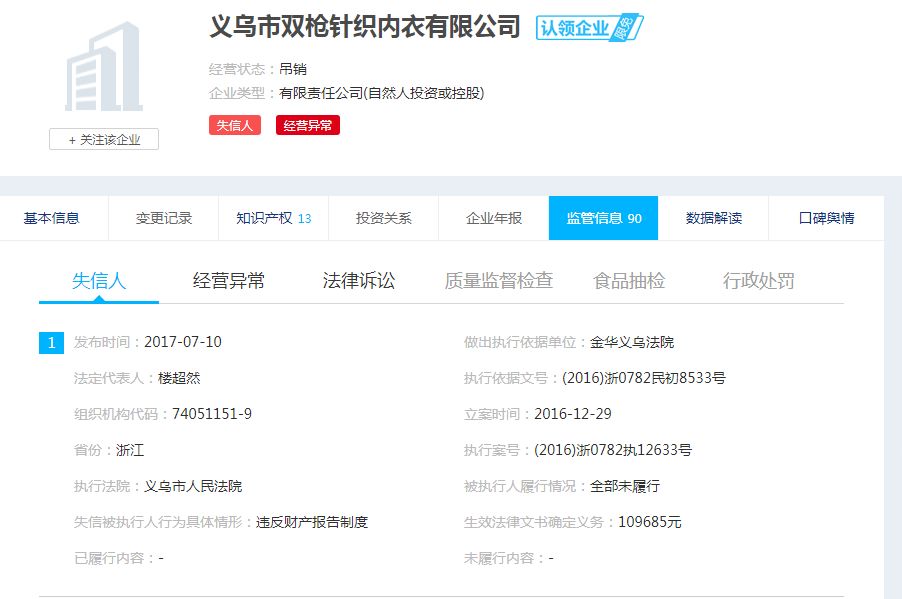This screenshot has height=599, width=902.
Task: View the 投资关系 tab
Action: (382, 217)
